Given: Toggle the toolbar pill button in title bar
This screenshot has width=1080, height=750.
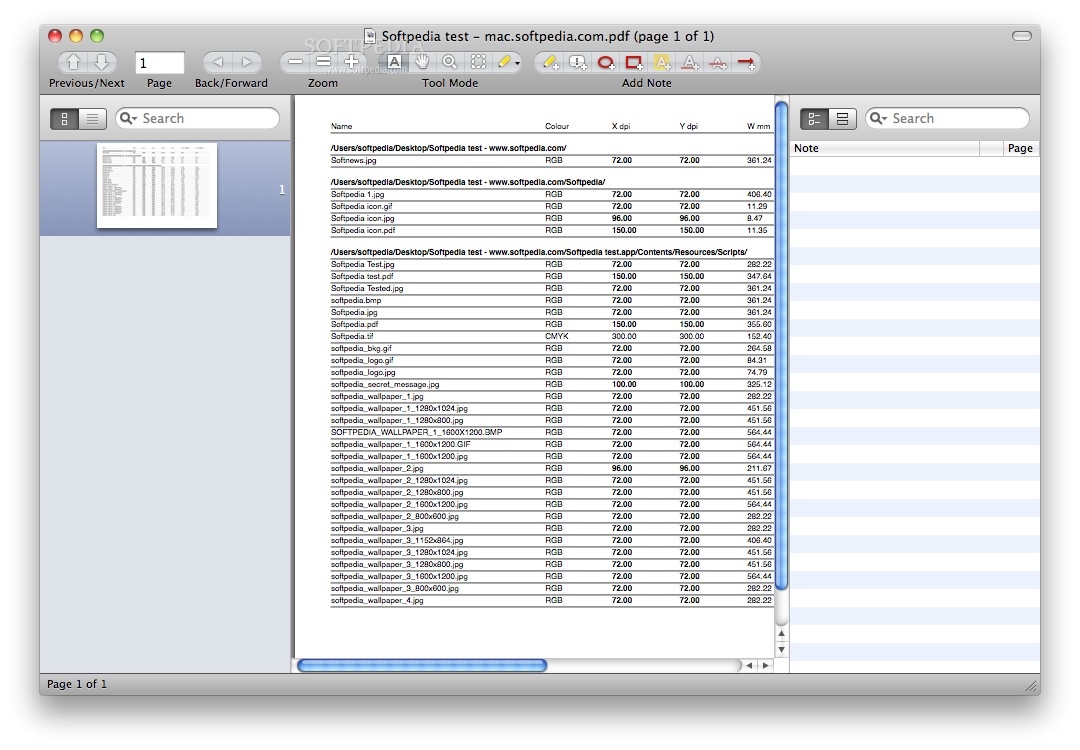Looking at the screenshot, I should (1021, 36).
